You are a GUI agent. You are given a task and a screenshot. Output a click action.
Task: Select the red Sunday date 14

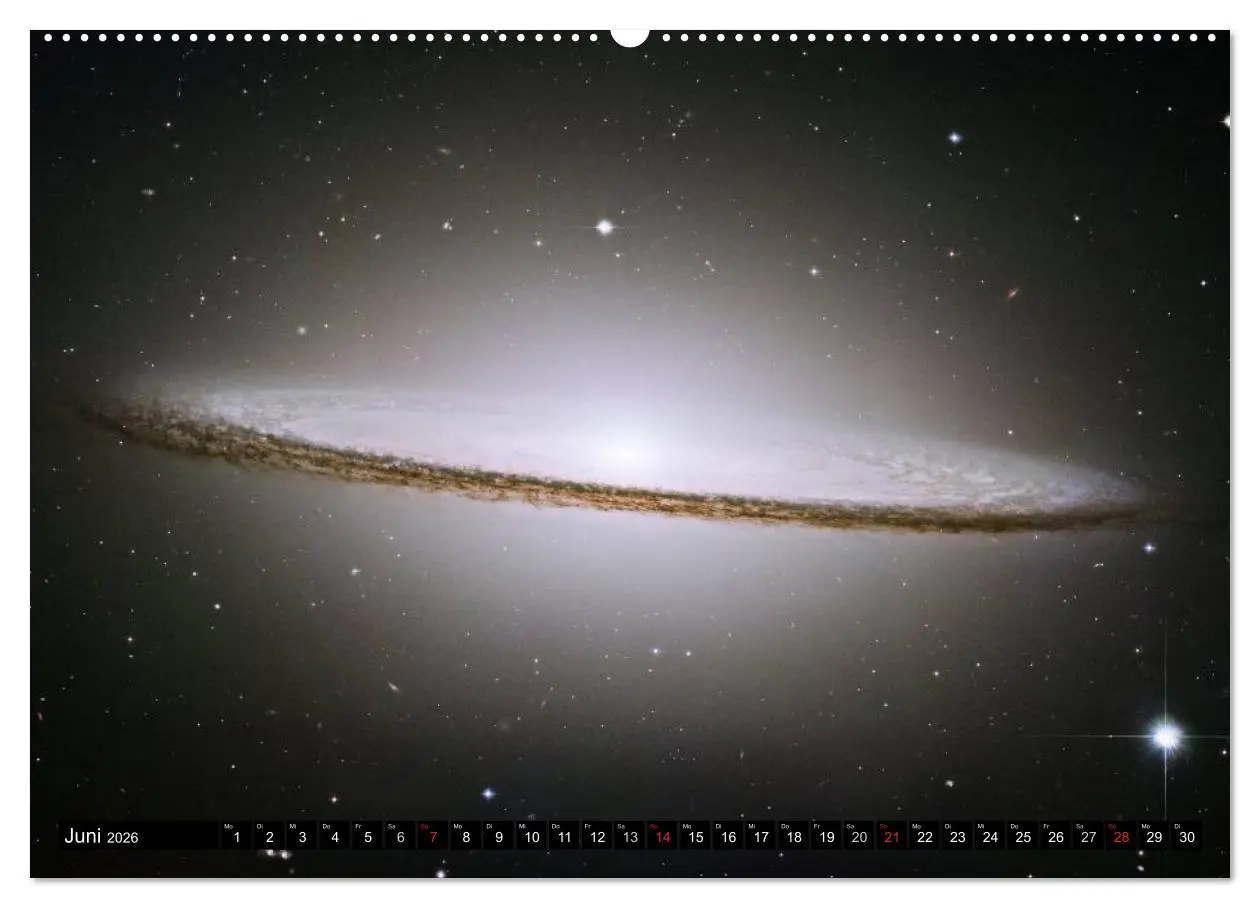(x=663, y=837)
